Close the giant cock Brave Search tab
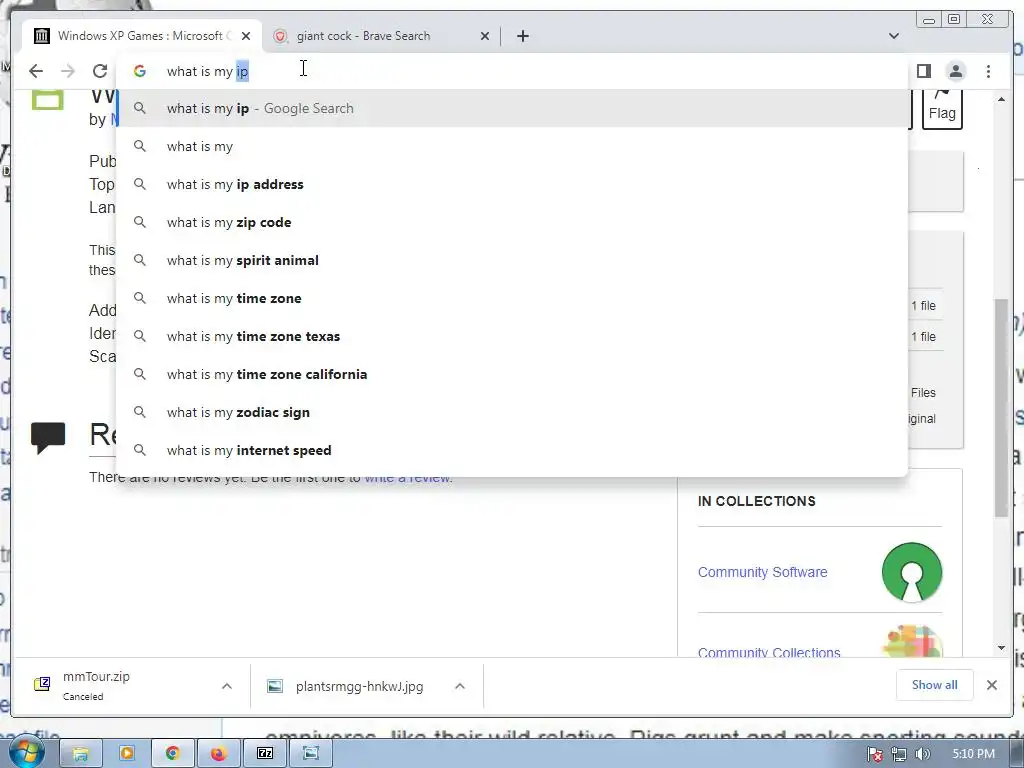Viewport: 1024px width, 768px height. (485, 36)
